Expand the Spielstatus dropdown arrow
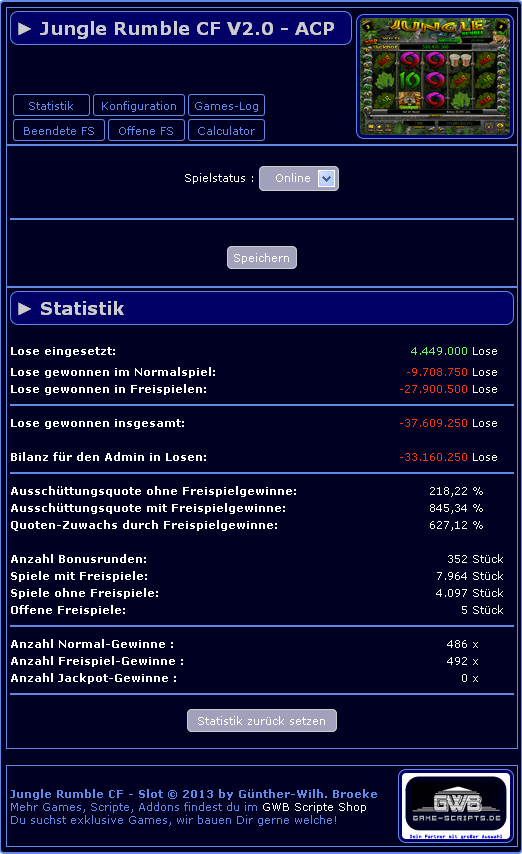522x854 pixels. click(326, 178)
